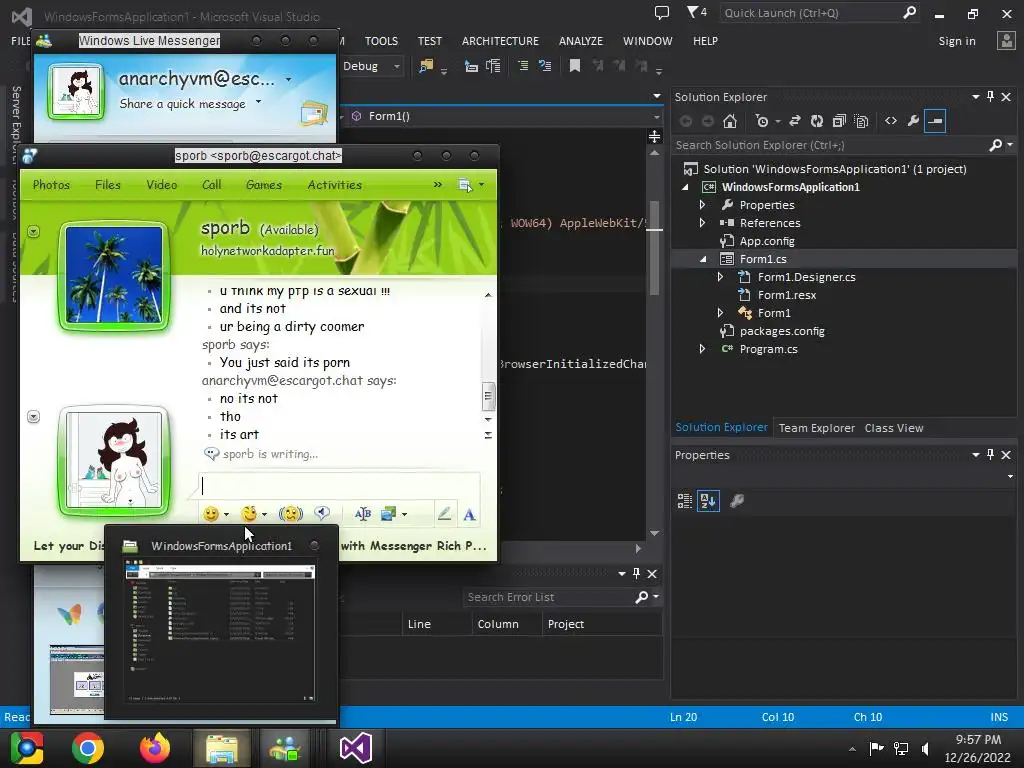1024x768 pixels.
Task: Expand the Properties node in Solution Explorer
Action: 702,205
